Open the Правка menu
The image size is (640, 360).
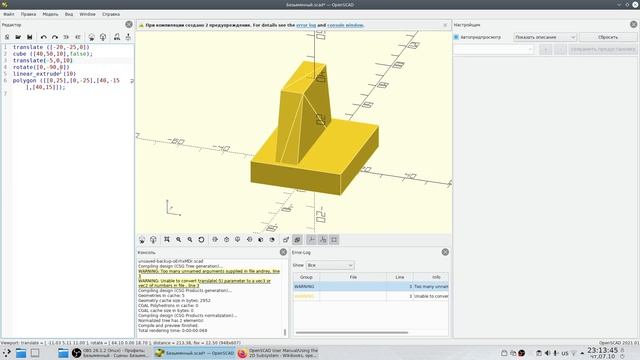click(28, 14)
